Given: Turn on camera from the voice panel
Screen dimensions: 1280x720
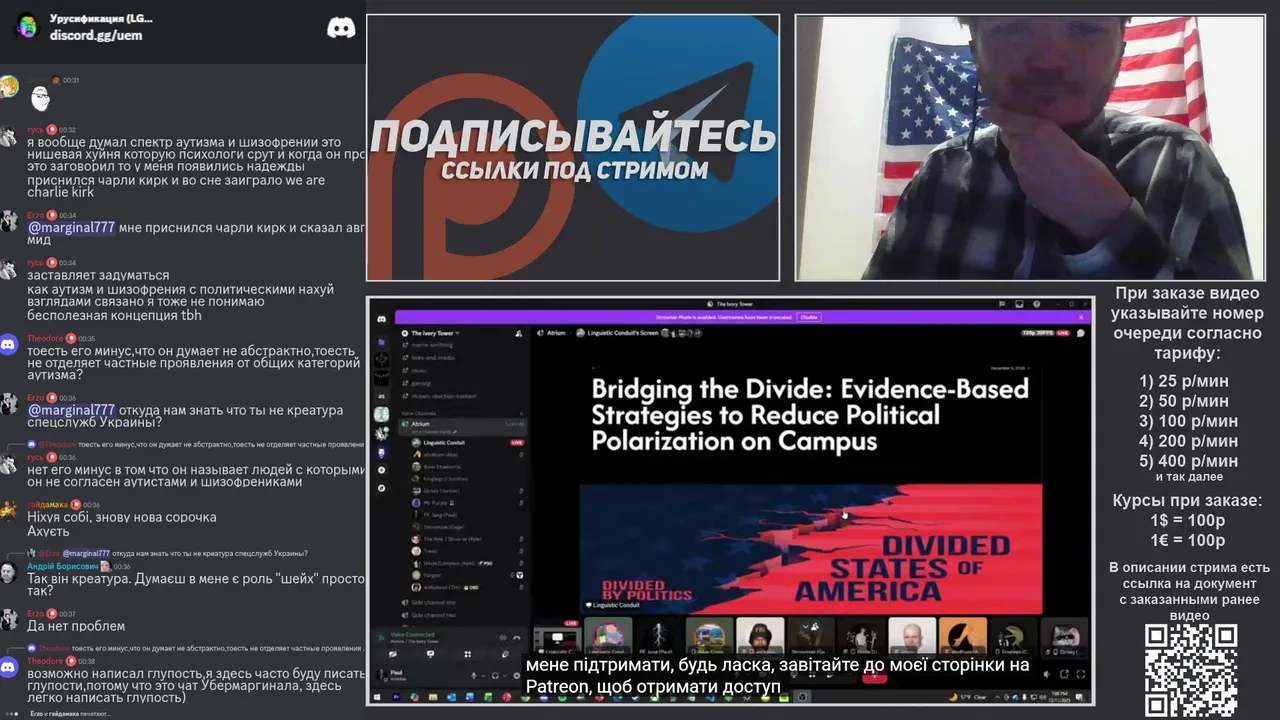Looking at the screenshot, I should pos(393,654).
